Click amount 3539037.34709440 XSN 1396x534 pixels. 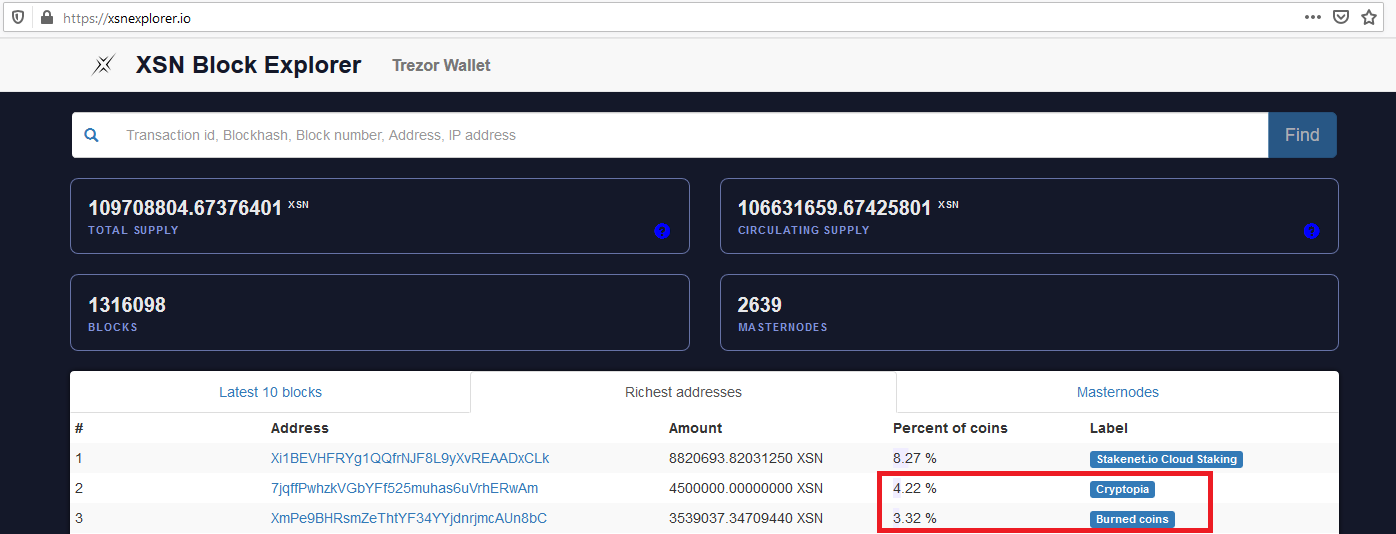click(746, 518)
